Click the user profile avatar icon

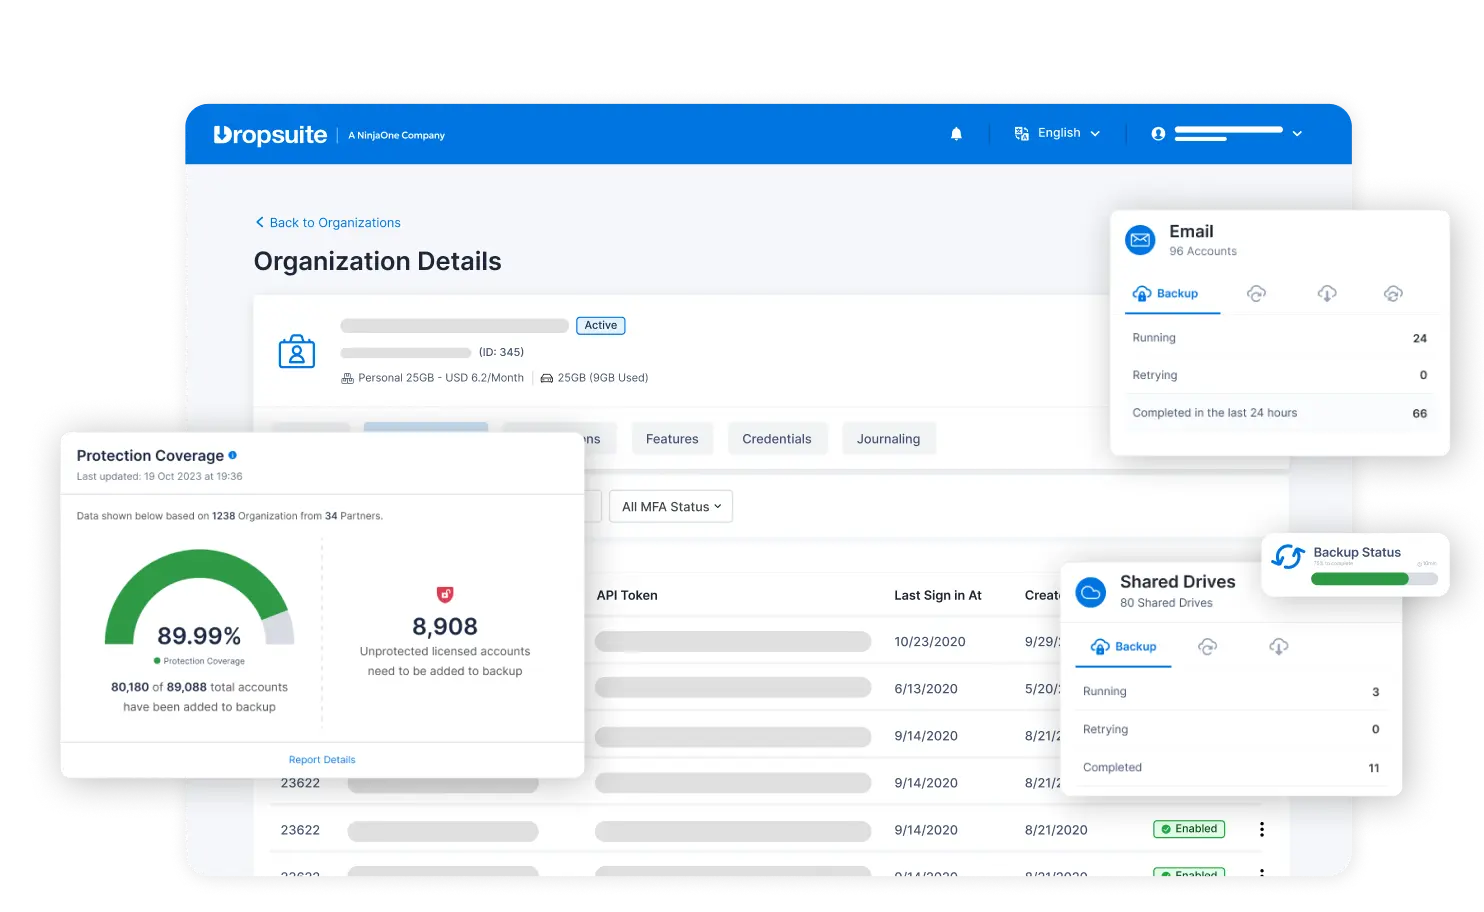pyautogui.click(x=1158, y=134)
